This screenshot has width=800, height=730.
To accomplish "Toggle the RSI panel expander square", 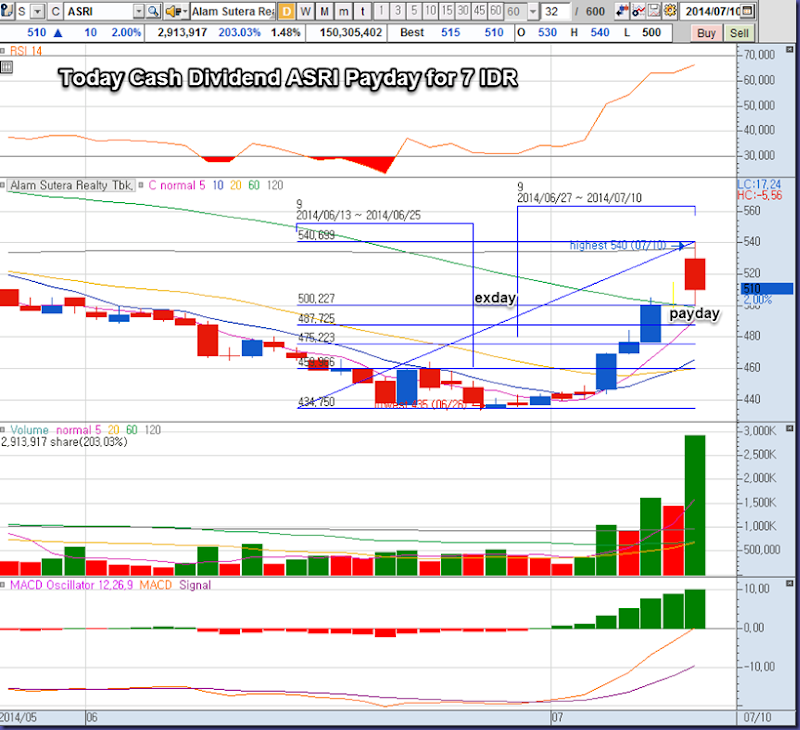I will pyautogui.click(x=3, y=51).
